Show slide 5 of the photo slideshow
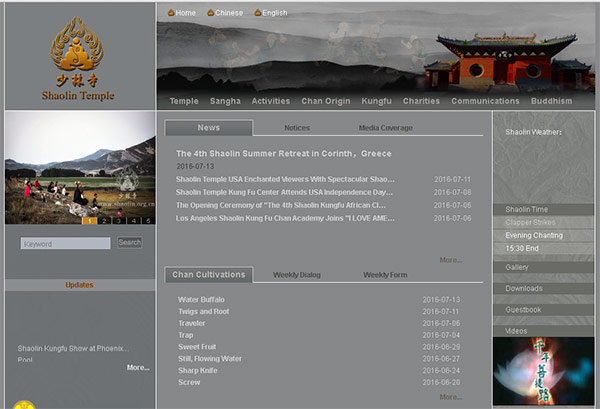This screenshot has width=600, height=409. tap(148, 220)
